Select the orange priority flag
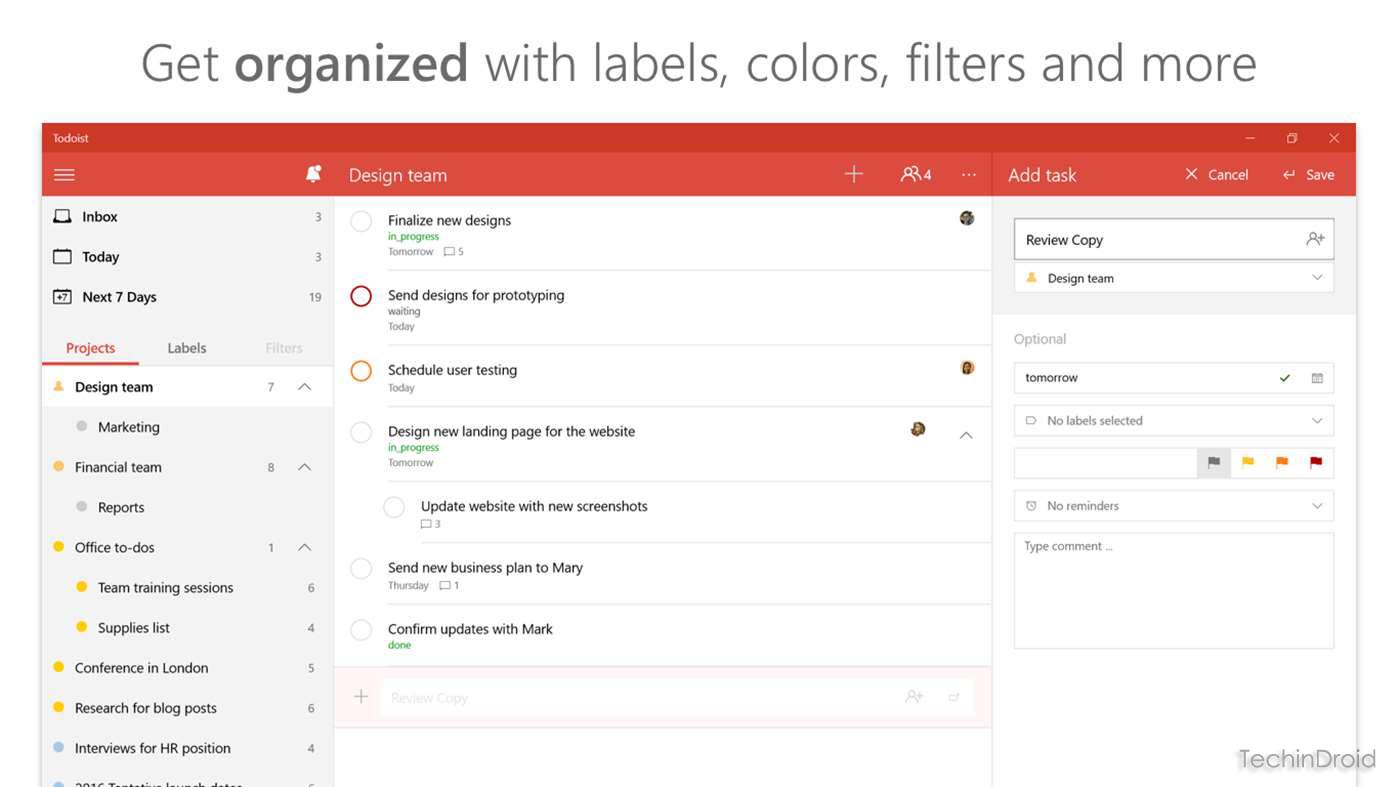 [x=1282, y=463]
